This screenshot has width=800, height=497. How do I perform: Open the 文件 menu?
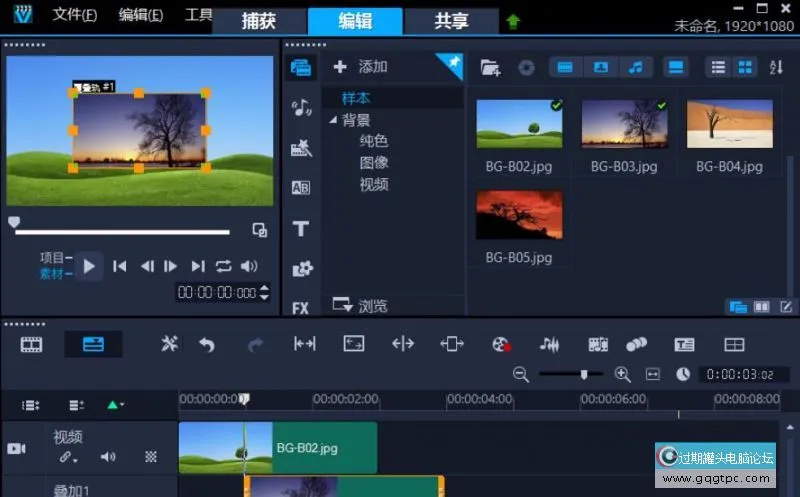(x=75, y=15)
